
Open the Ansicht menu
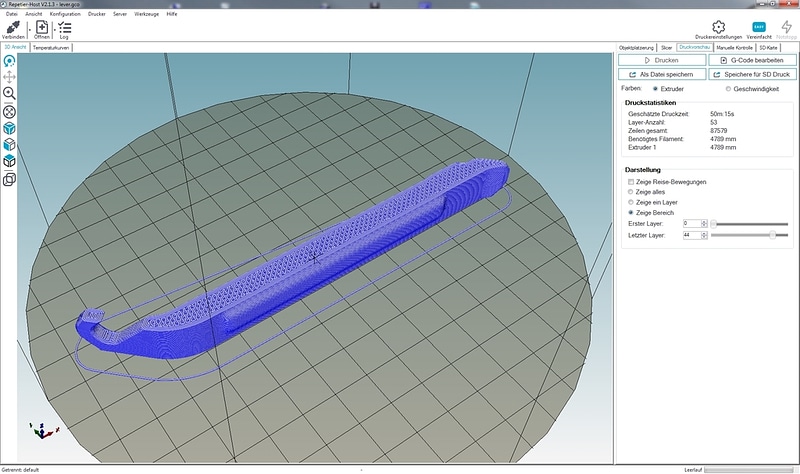point(34,14)
